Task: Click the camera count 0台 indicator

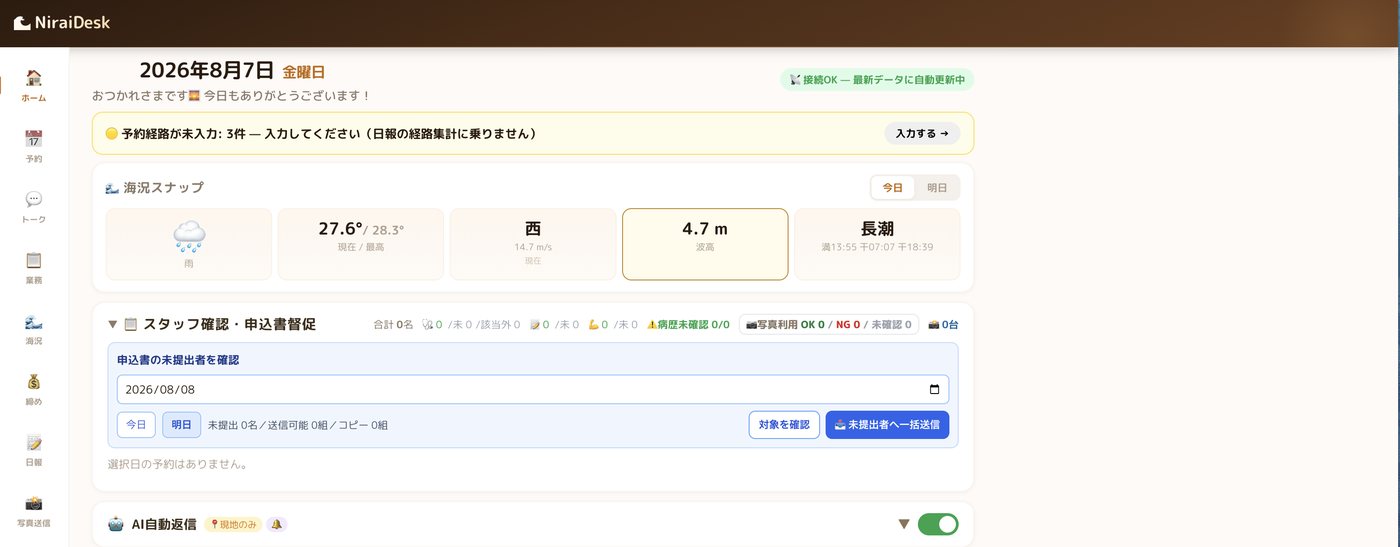Action: tap(943, 325)
